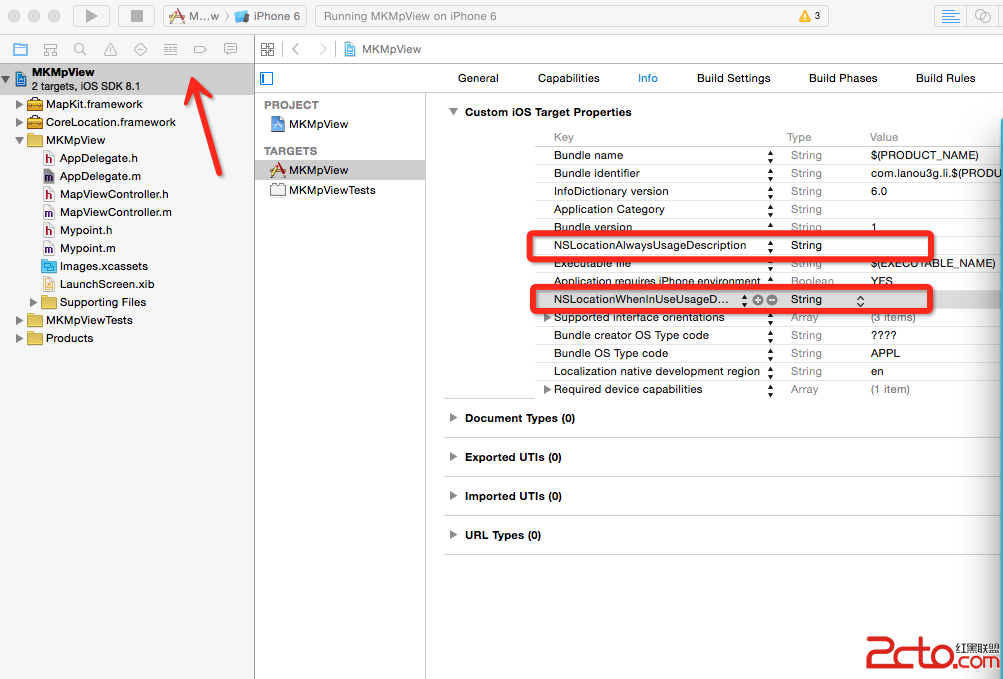Show the Issue navigator warning icon
Screen dimensions: 1003x679
coord(110,49)
